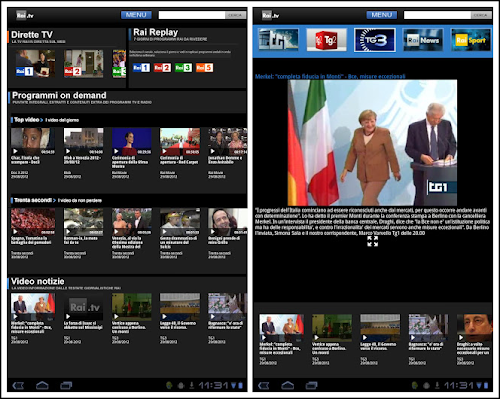The image size is (500, 399).
Task: Play the Vertice Berlino video in right bottom strip
Action: point(332,328)
